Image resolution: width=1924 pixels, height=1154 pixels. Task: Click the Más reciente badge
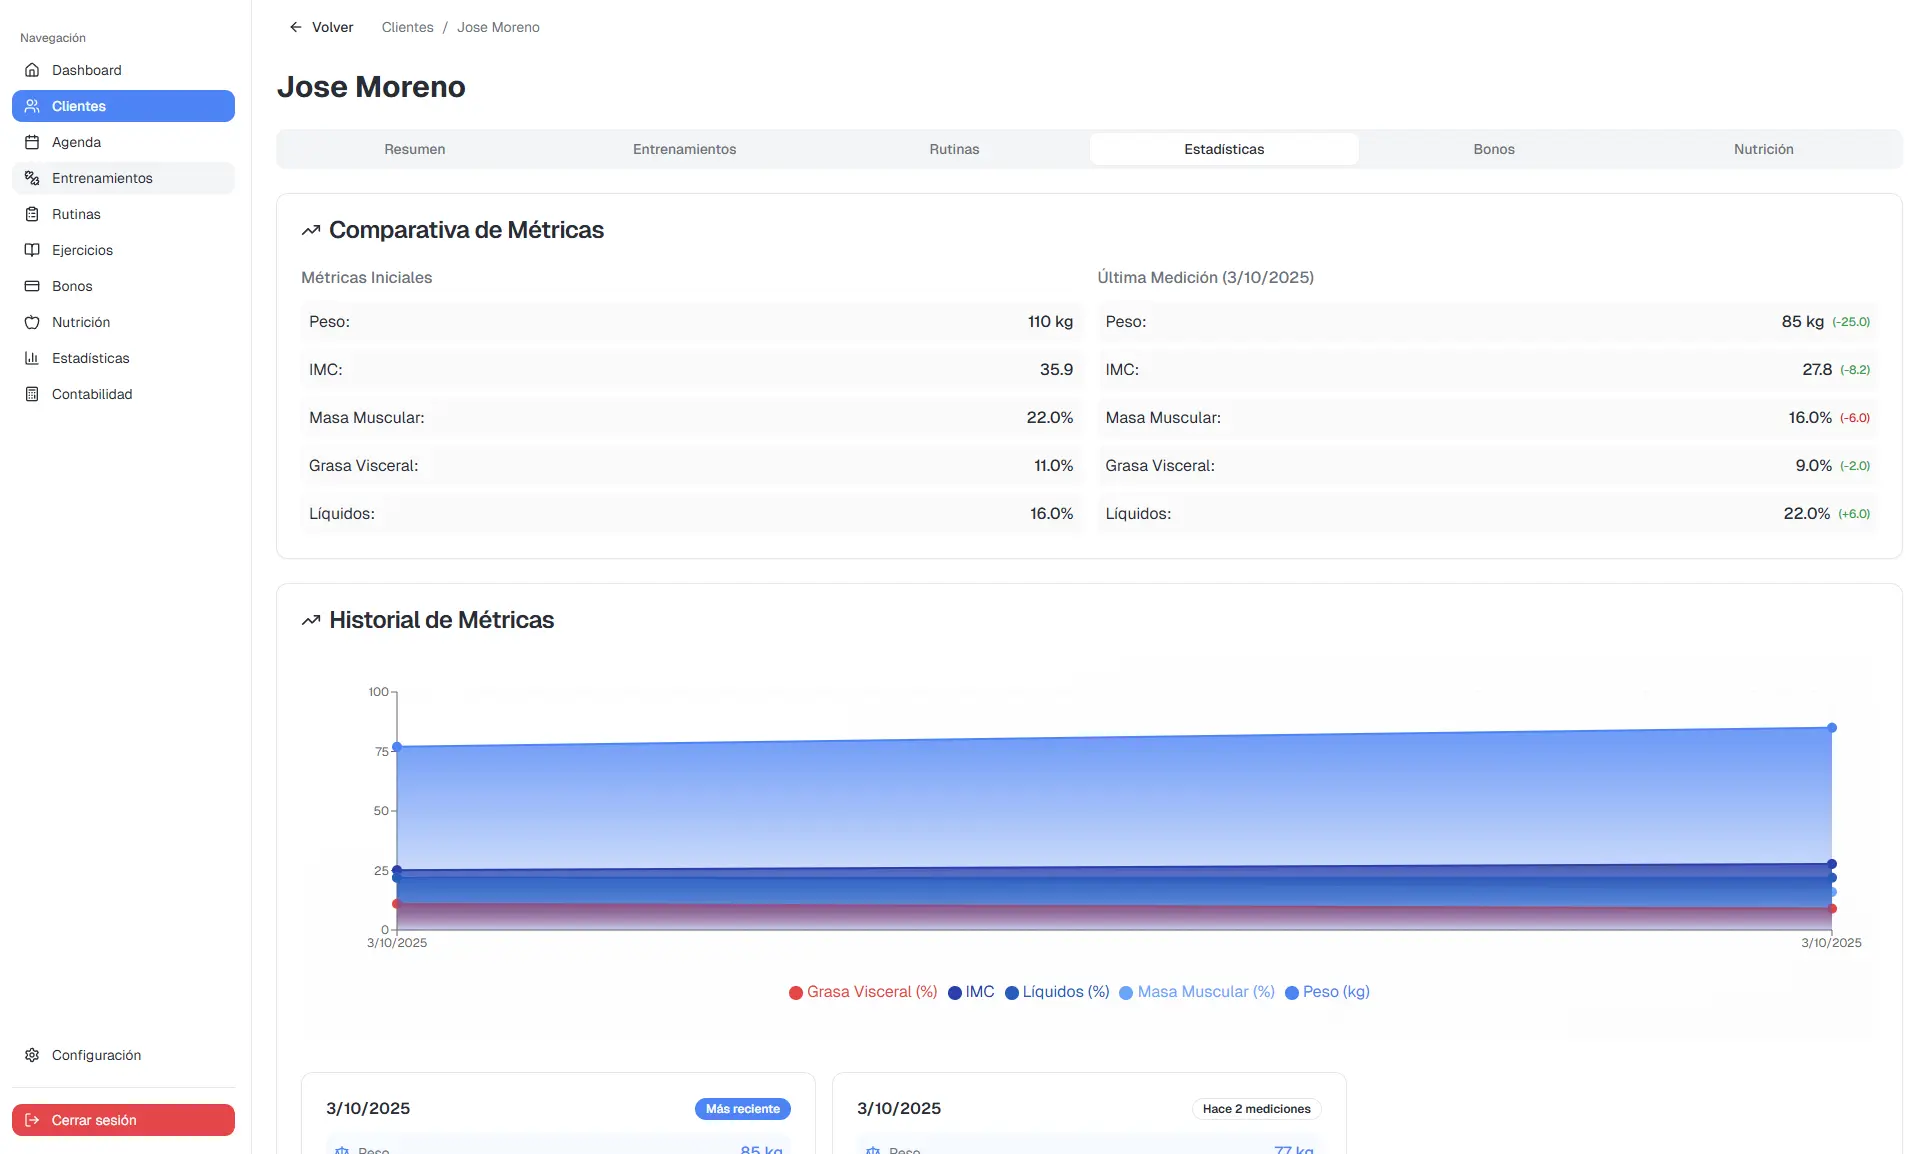(742, 1109)
